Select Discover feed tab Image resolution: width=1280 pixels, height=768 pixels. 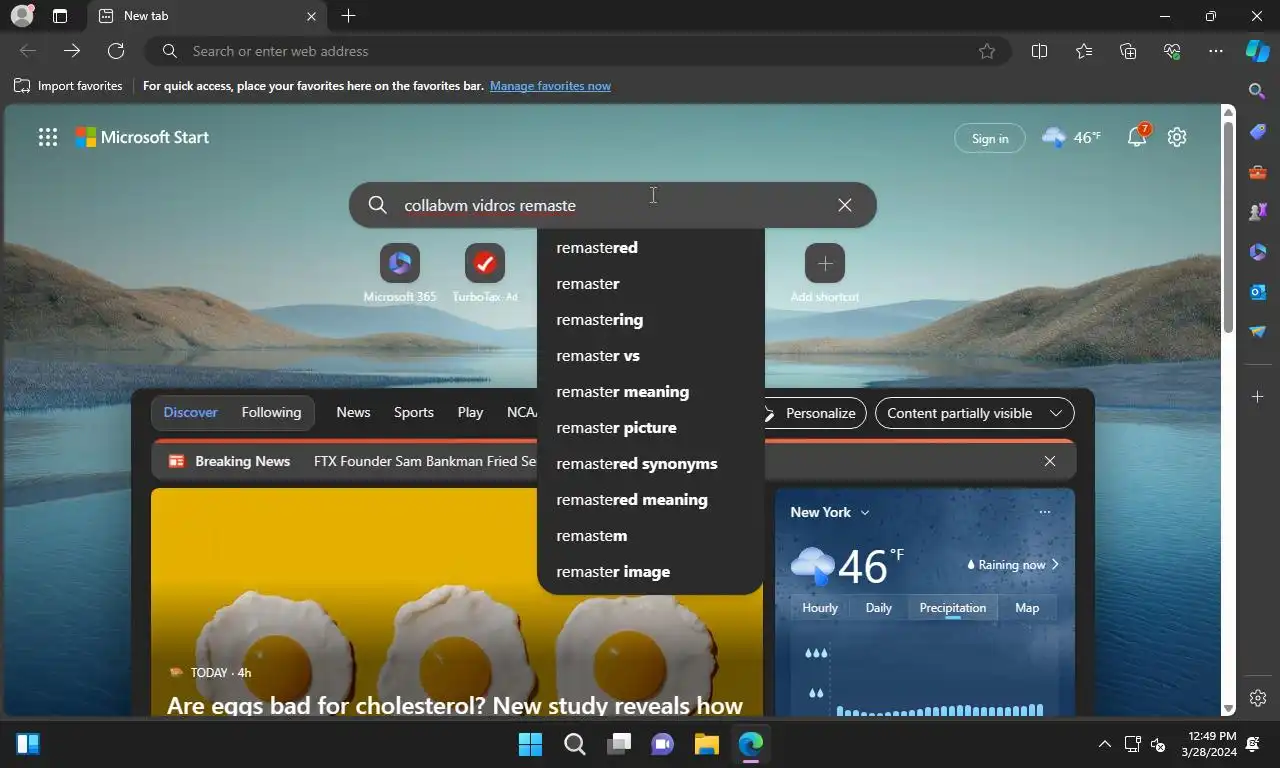pos(191,412)
